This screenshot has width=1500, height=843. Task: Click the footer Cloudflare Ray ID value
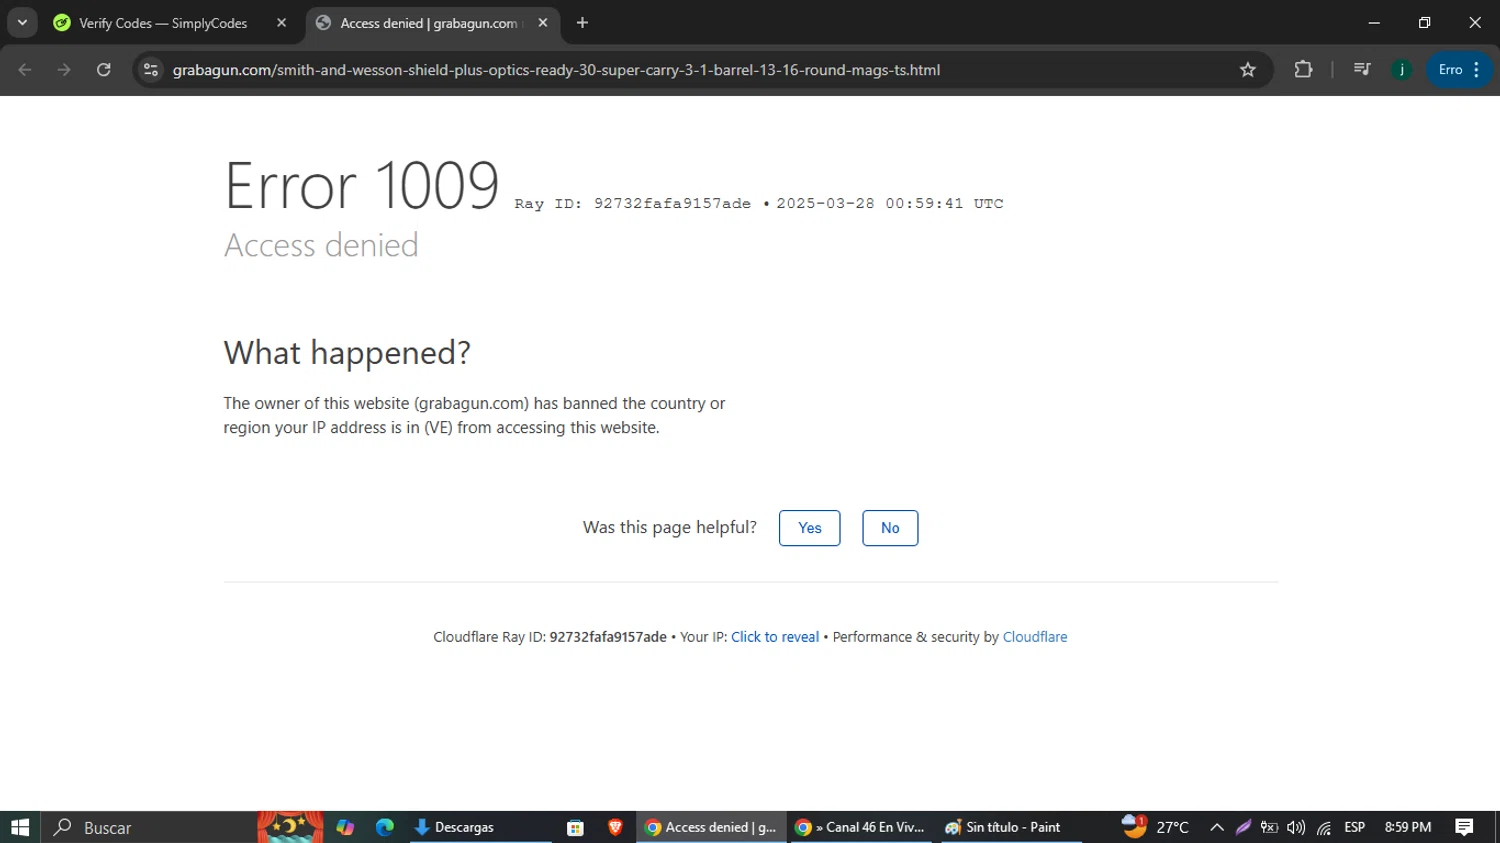click(608, 637)
